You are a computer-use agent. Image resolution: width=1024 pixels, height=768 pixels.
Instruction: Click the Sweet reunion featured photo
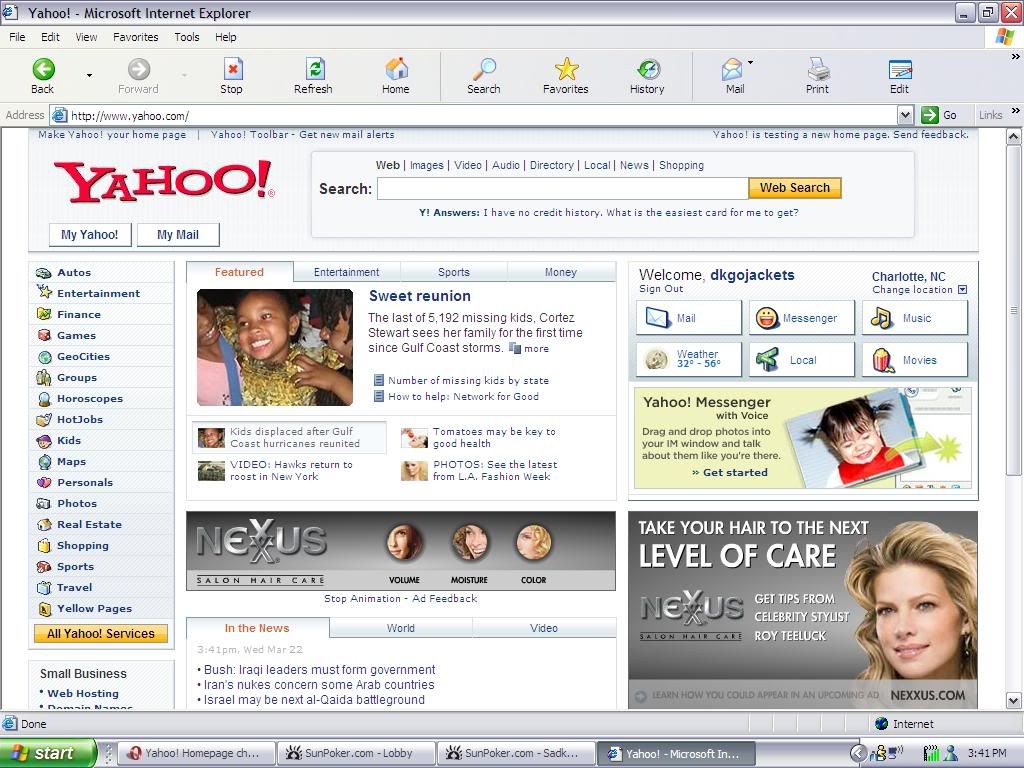click(x=275, y=347)
